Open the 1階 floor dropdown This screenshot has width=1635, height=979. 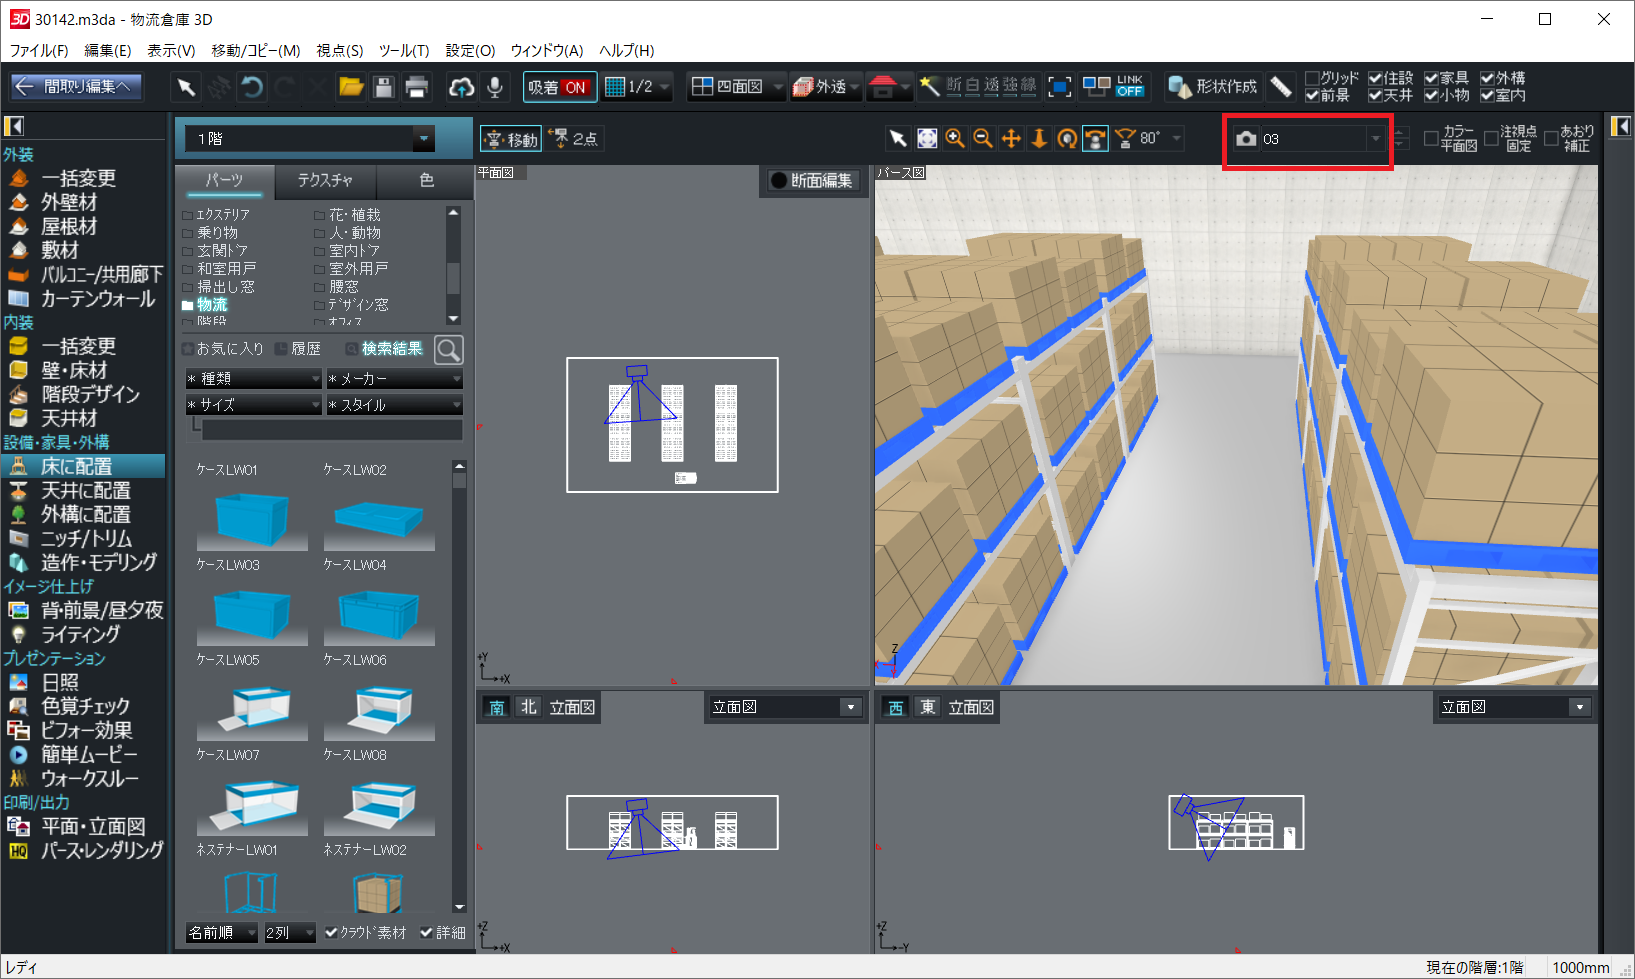point(423,139)
